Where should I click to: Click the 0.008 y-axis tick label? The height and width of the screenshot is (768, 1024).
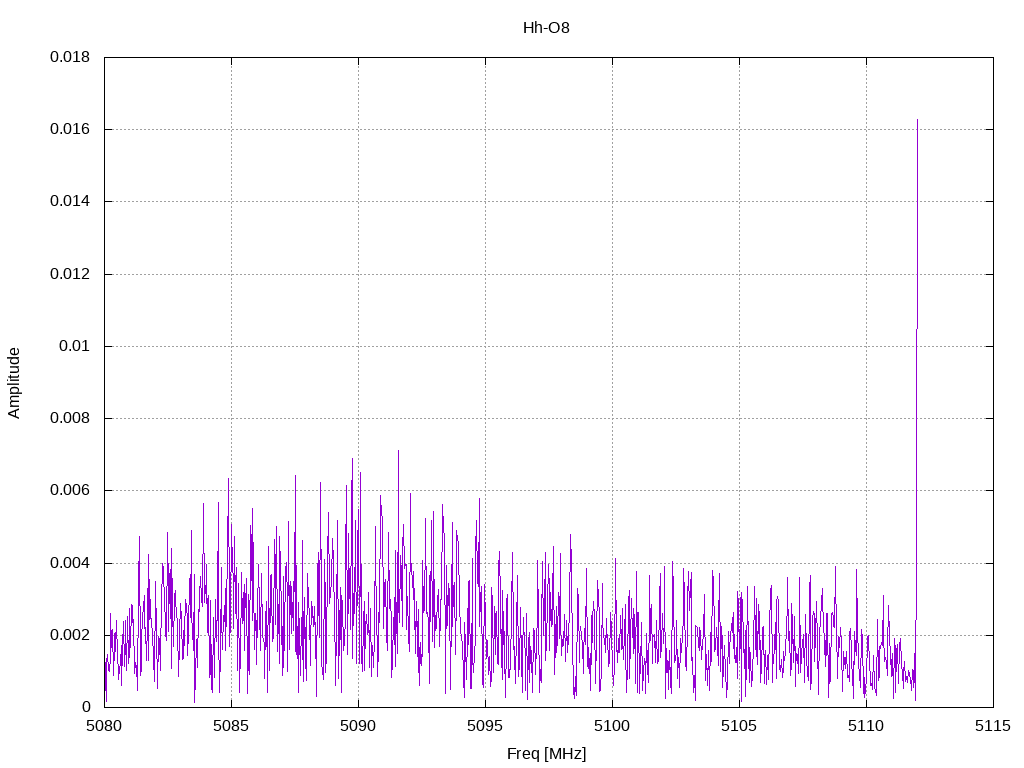click(x=70, y=418)
